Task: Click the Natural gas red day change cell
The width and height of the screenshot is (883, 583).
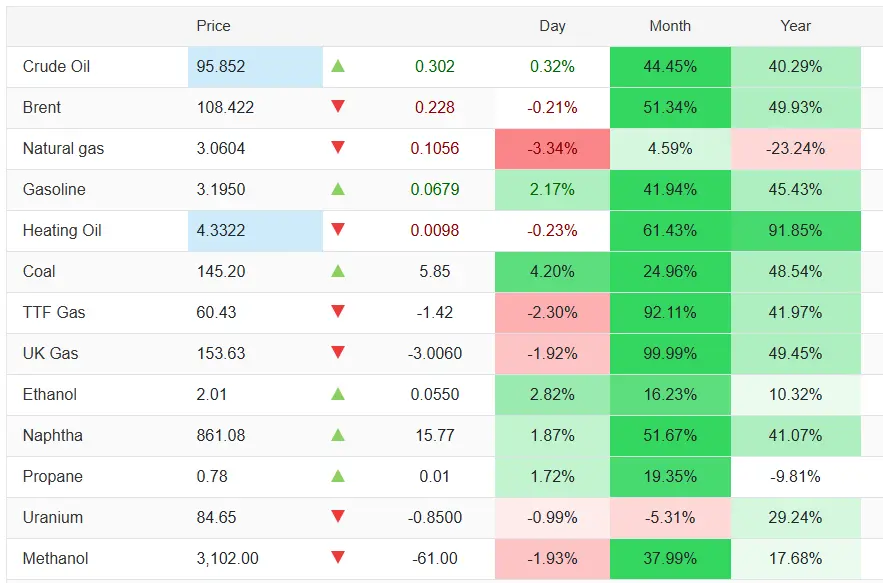Action: click(x=552, y=149)
